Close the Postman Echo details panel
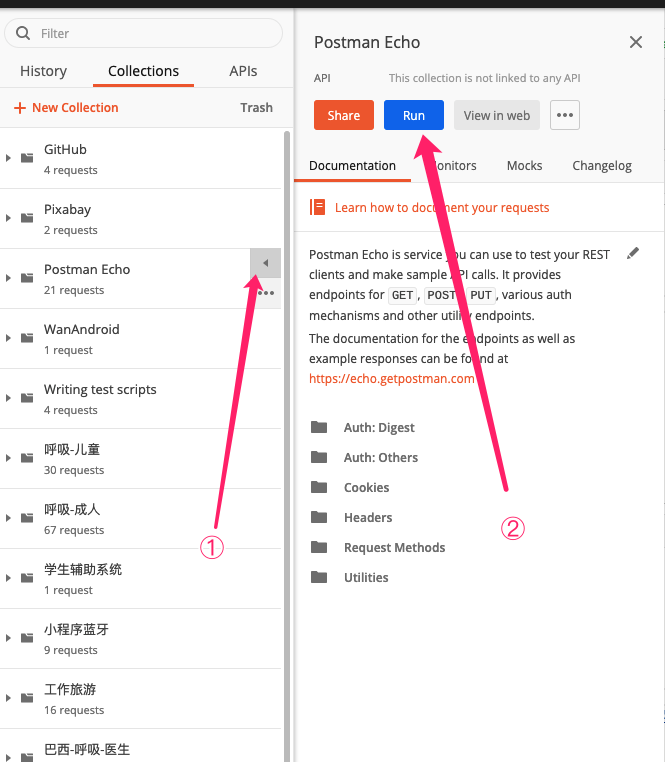 click(636, 42)
